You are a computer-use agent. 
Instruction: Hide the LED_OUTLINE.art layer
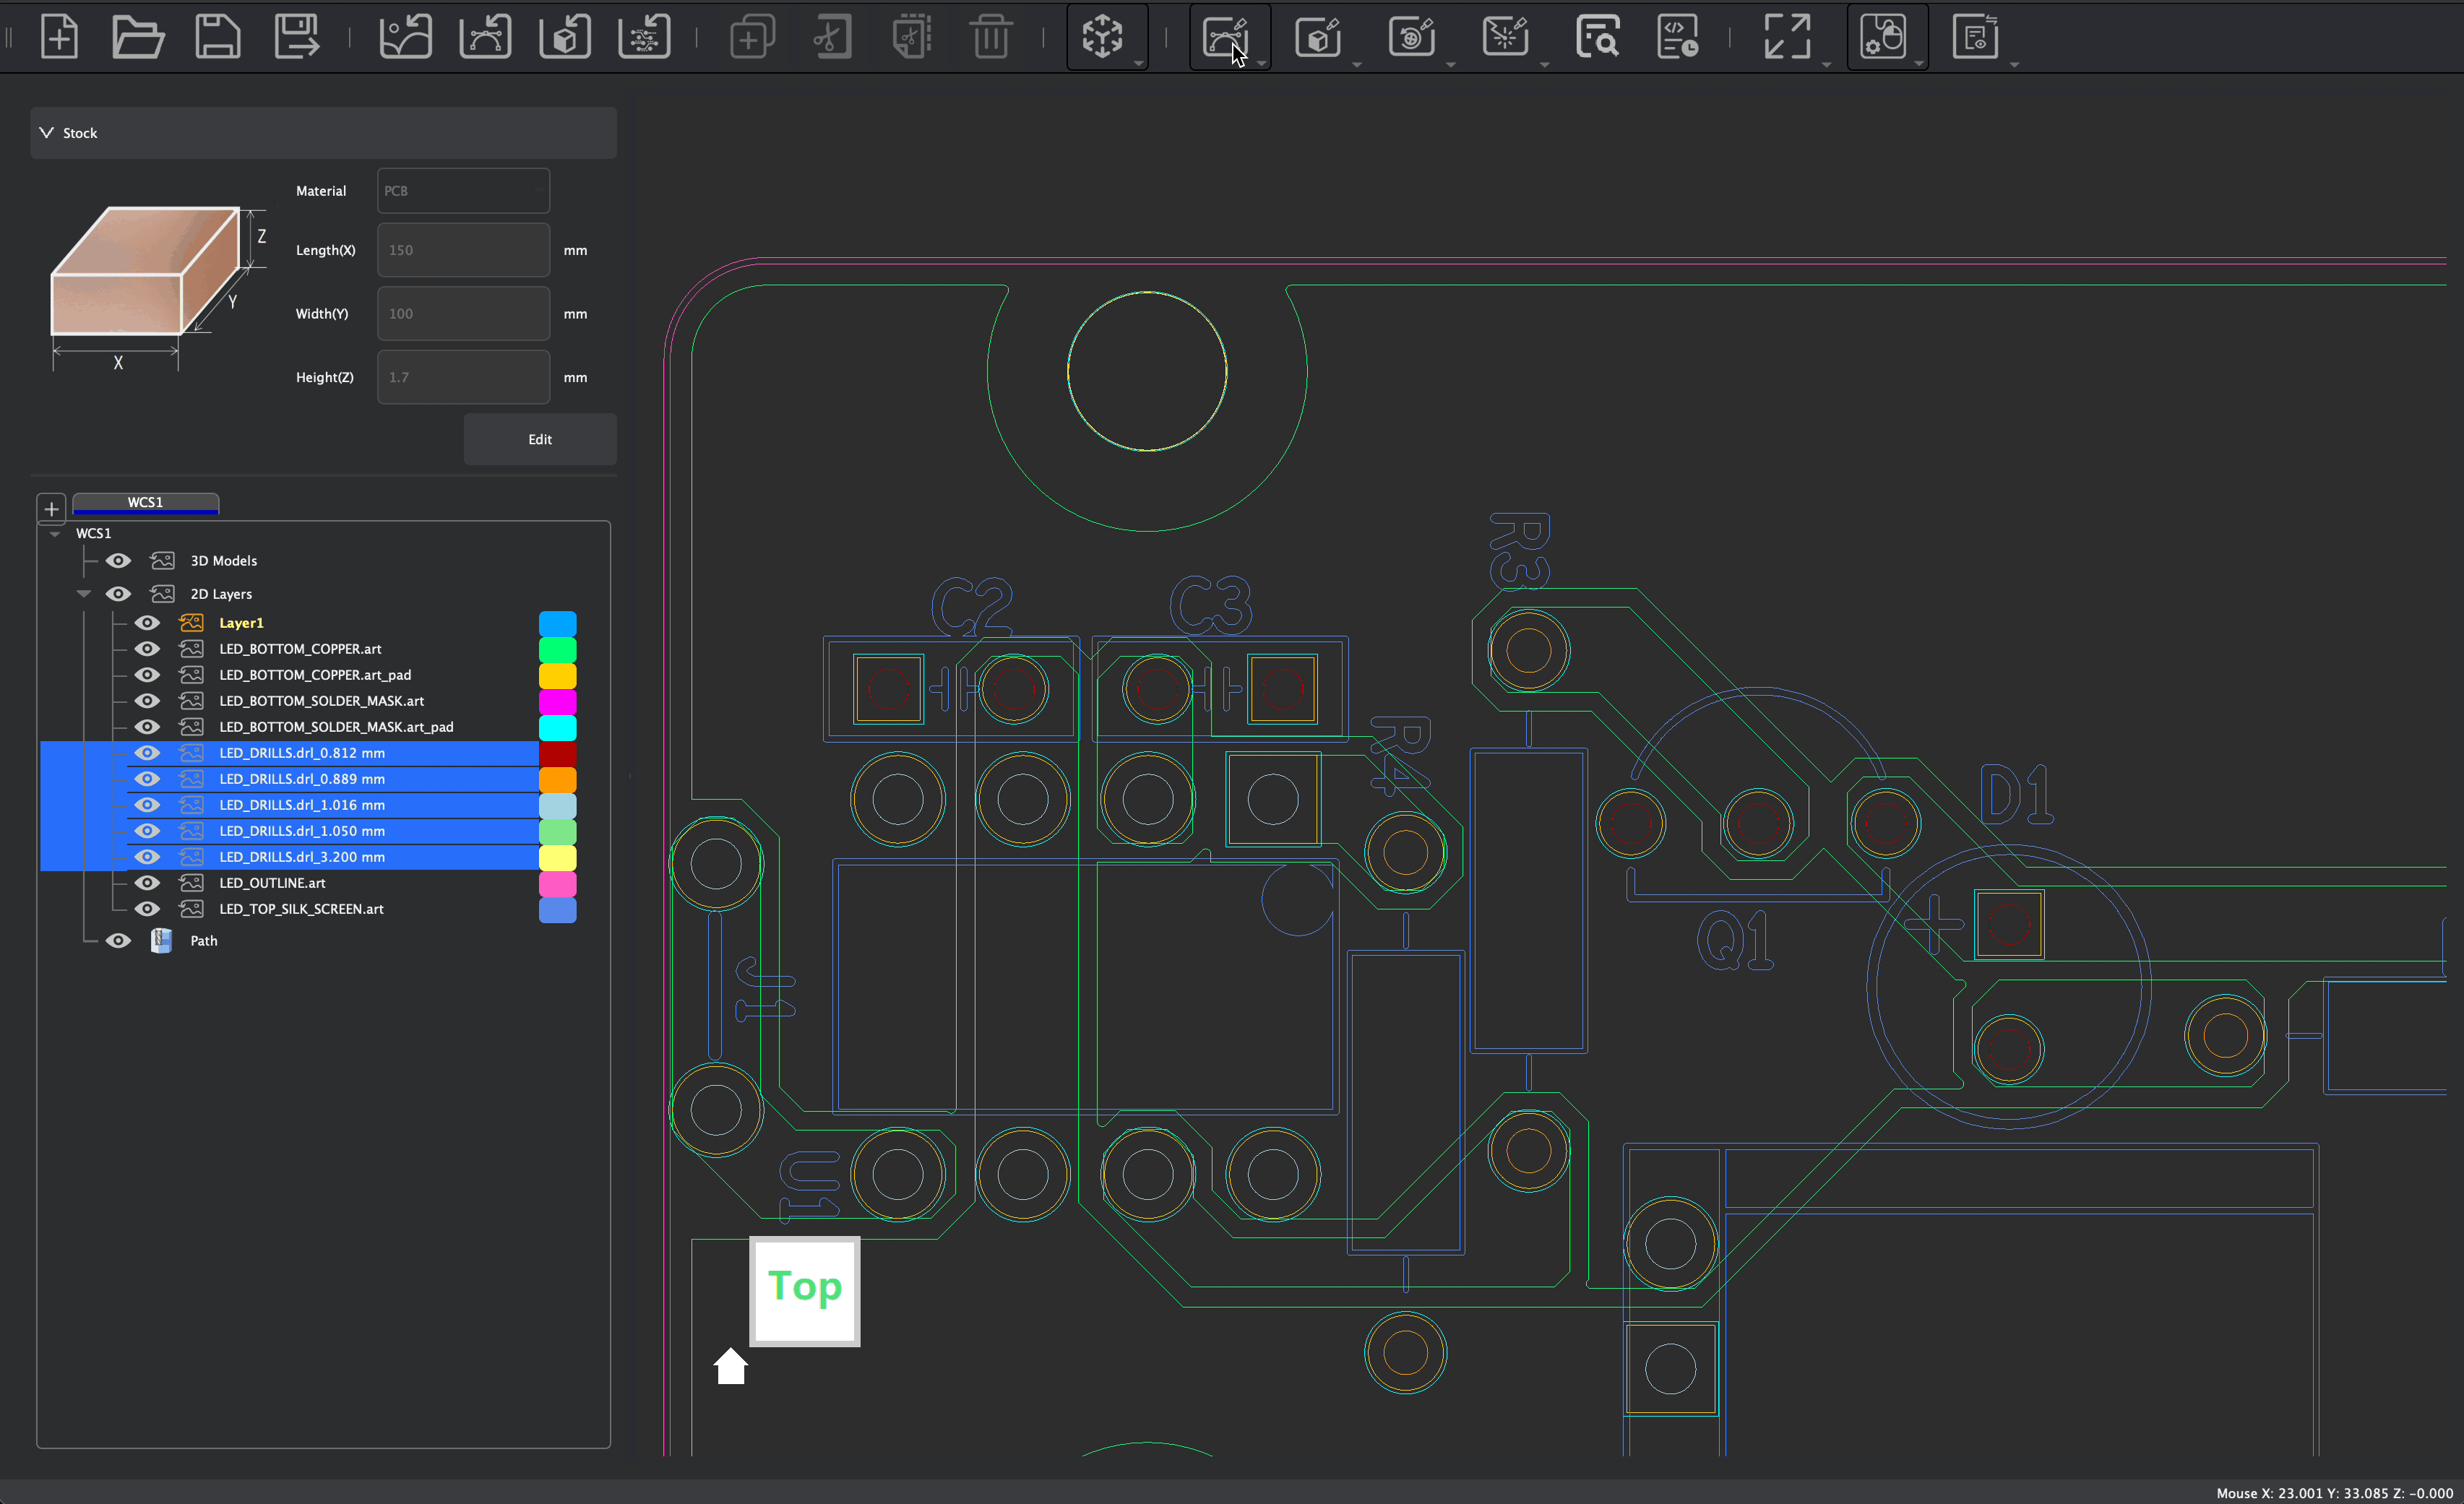tap(147, 883)
